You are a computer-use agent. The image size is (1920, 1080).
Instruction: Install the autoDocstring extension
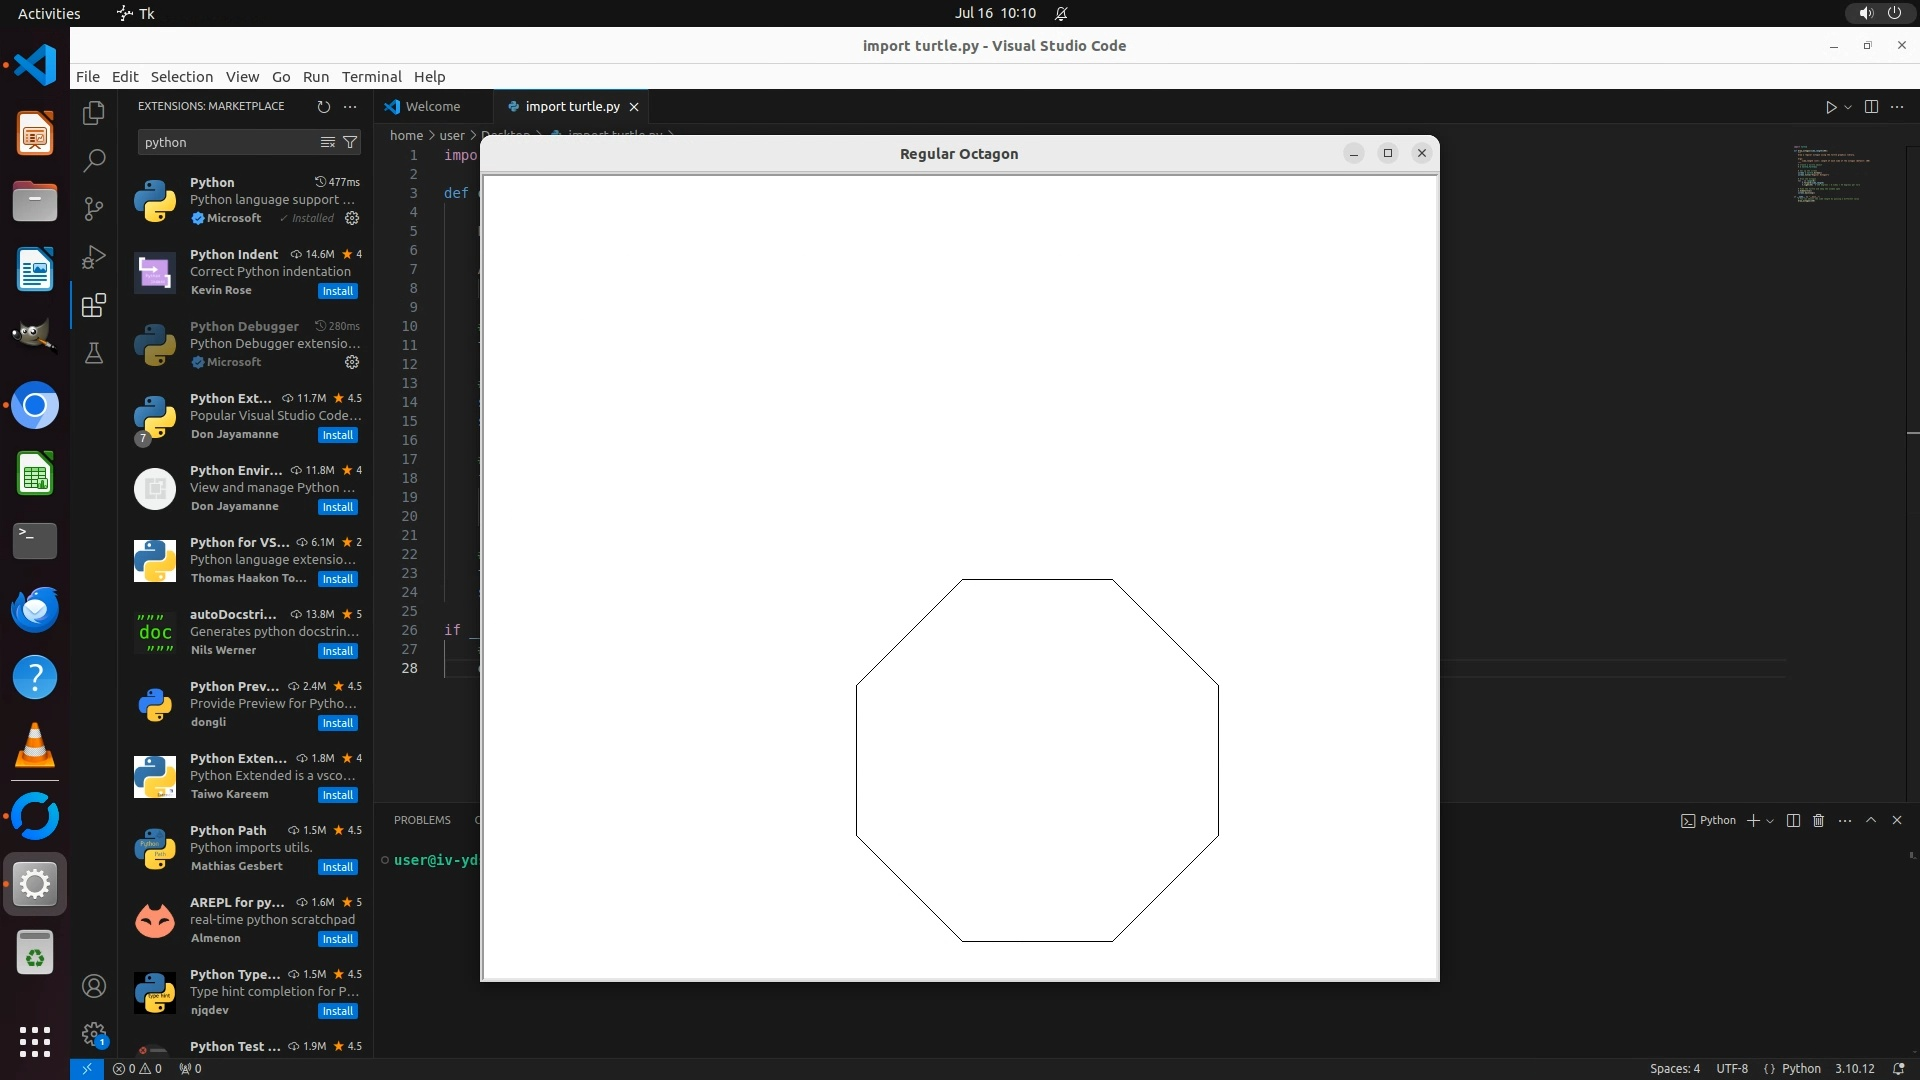pyautogui.click(x=338, y=651)
